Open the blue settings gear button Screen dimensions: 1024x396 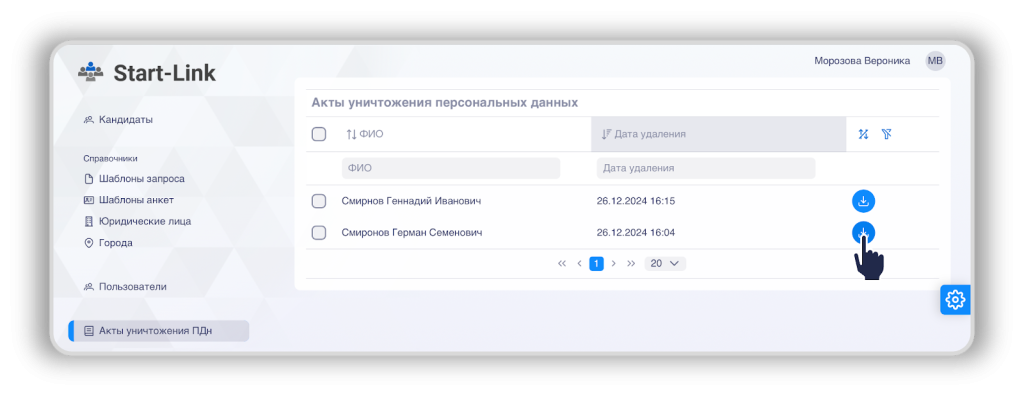tap(955, 300)
